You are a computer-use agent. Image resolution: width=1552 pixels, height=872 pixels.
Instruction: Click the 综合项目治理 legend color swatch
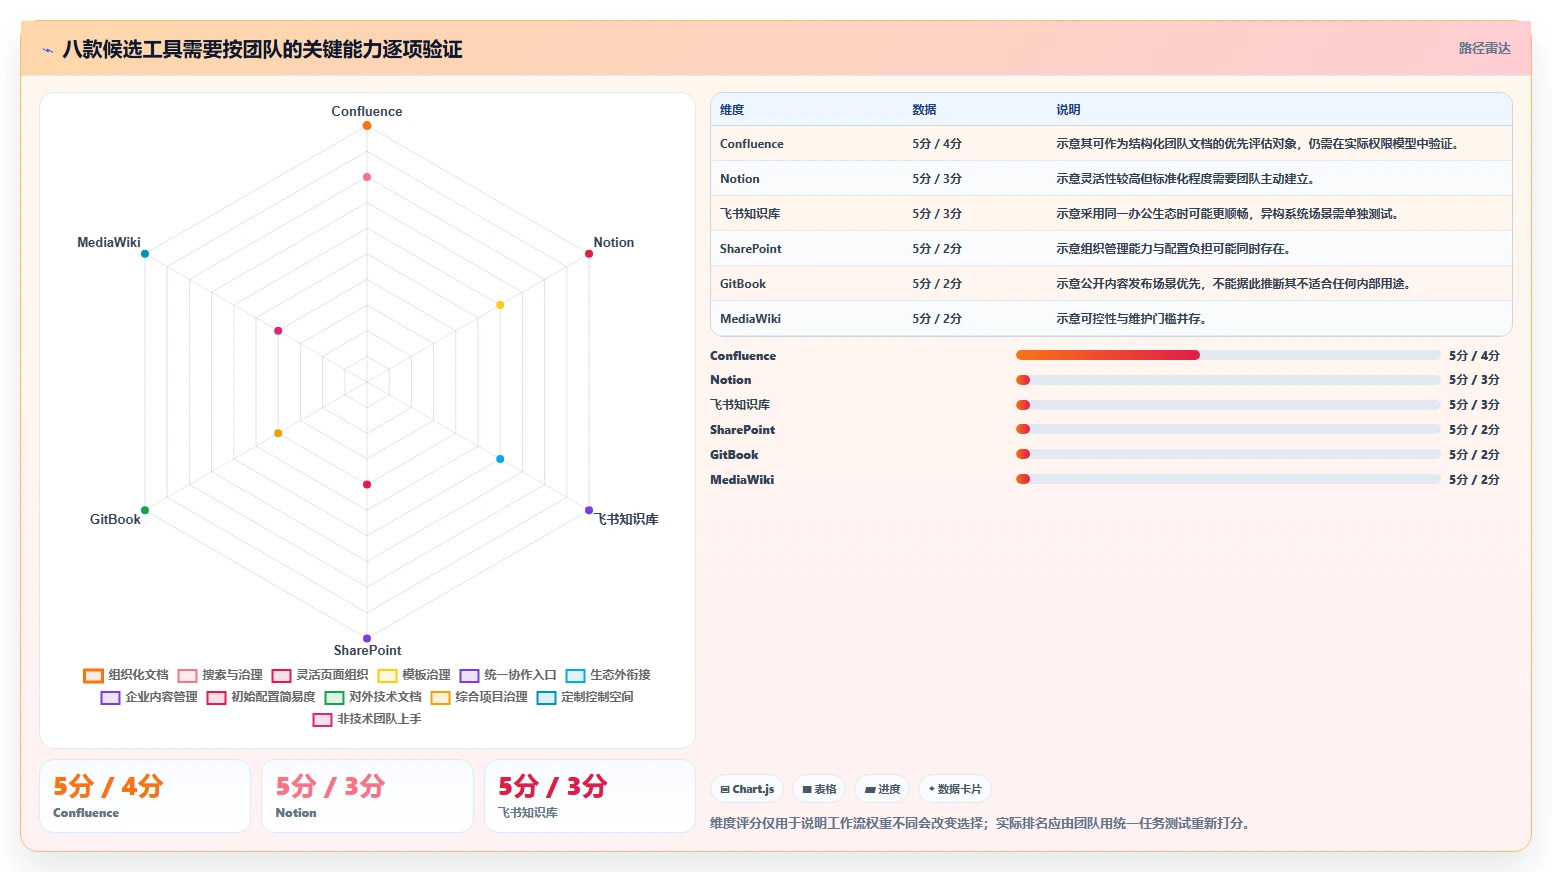[x=440, y=698]
